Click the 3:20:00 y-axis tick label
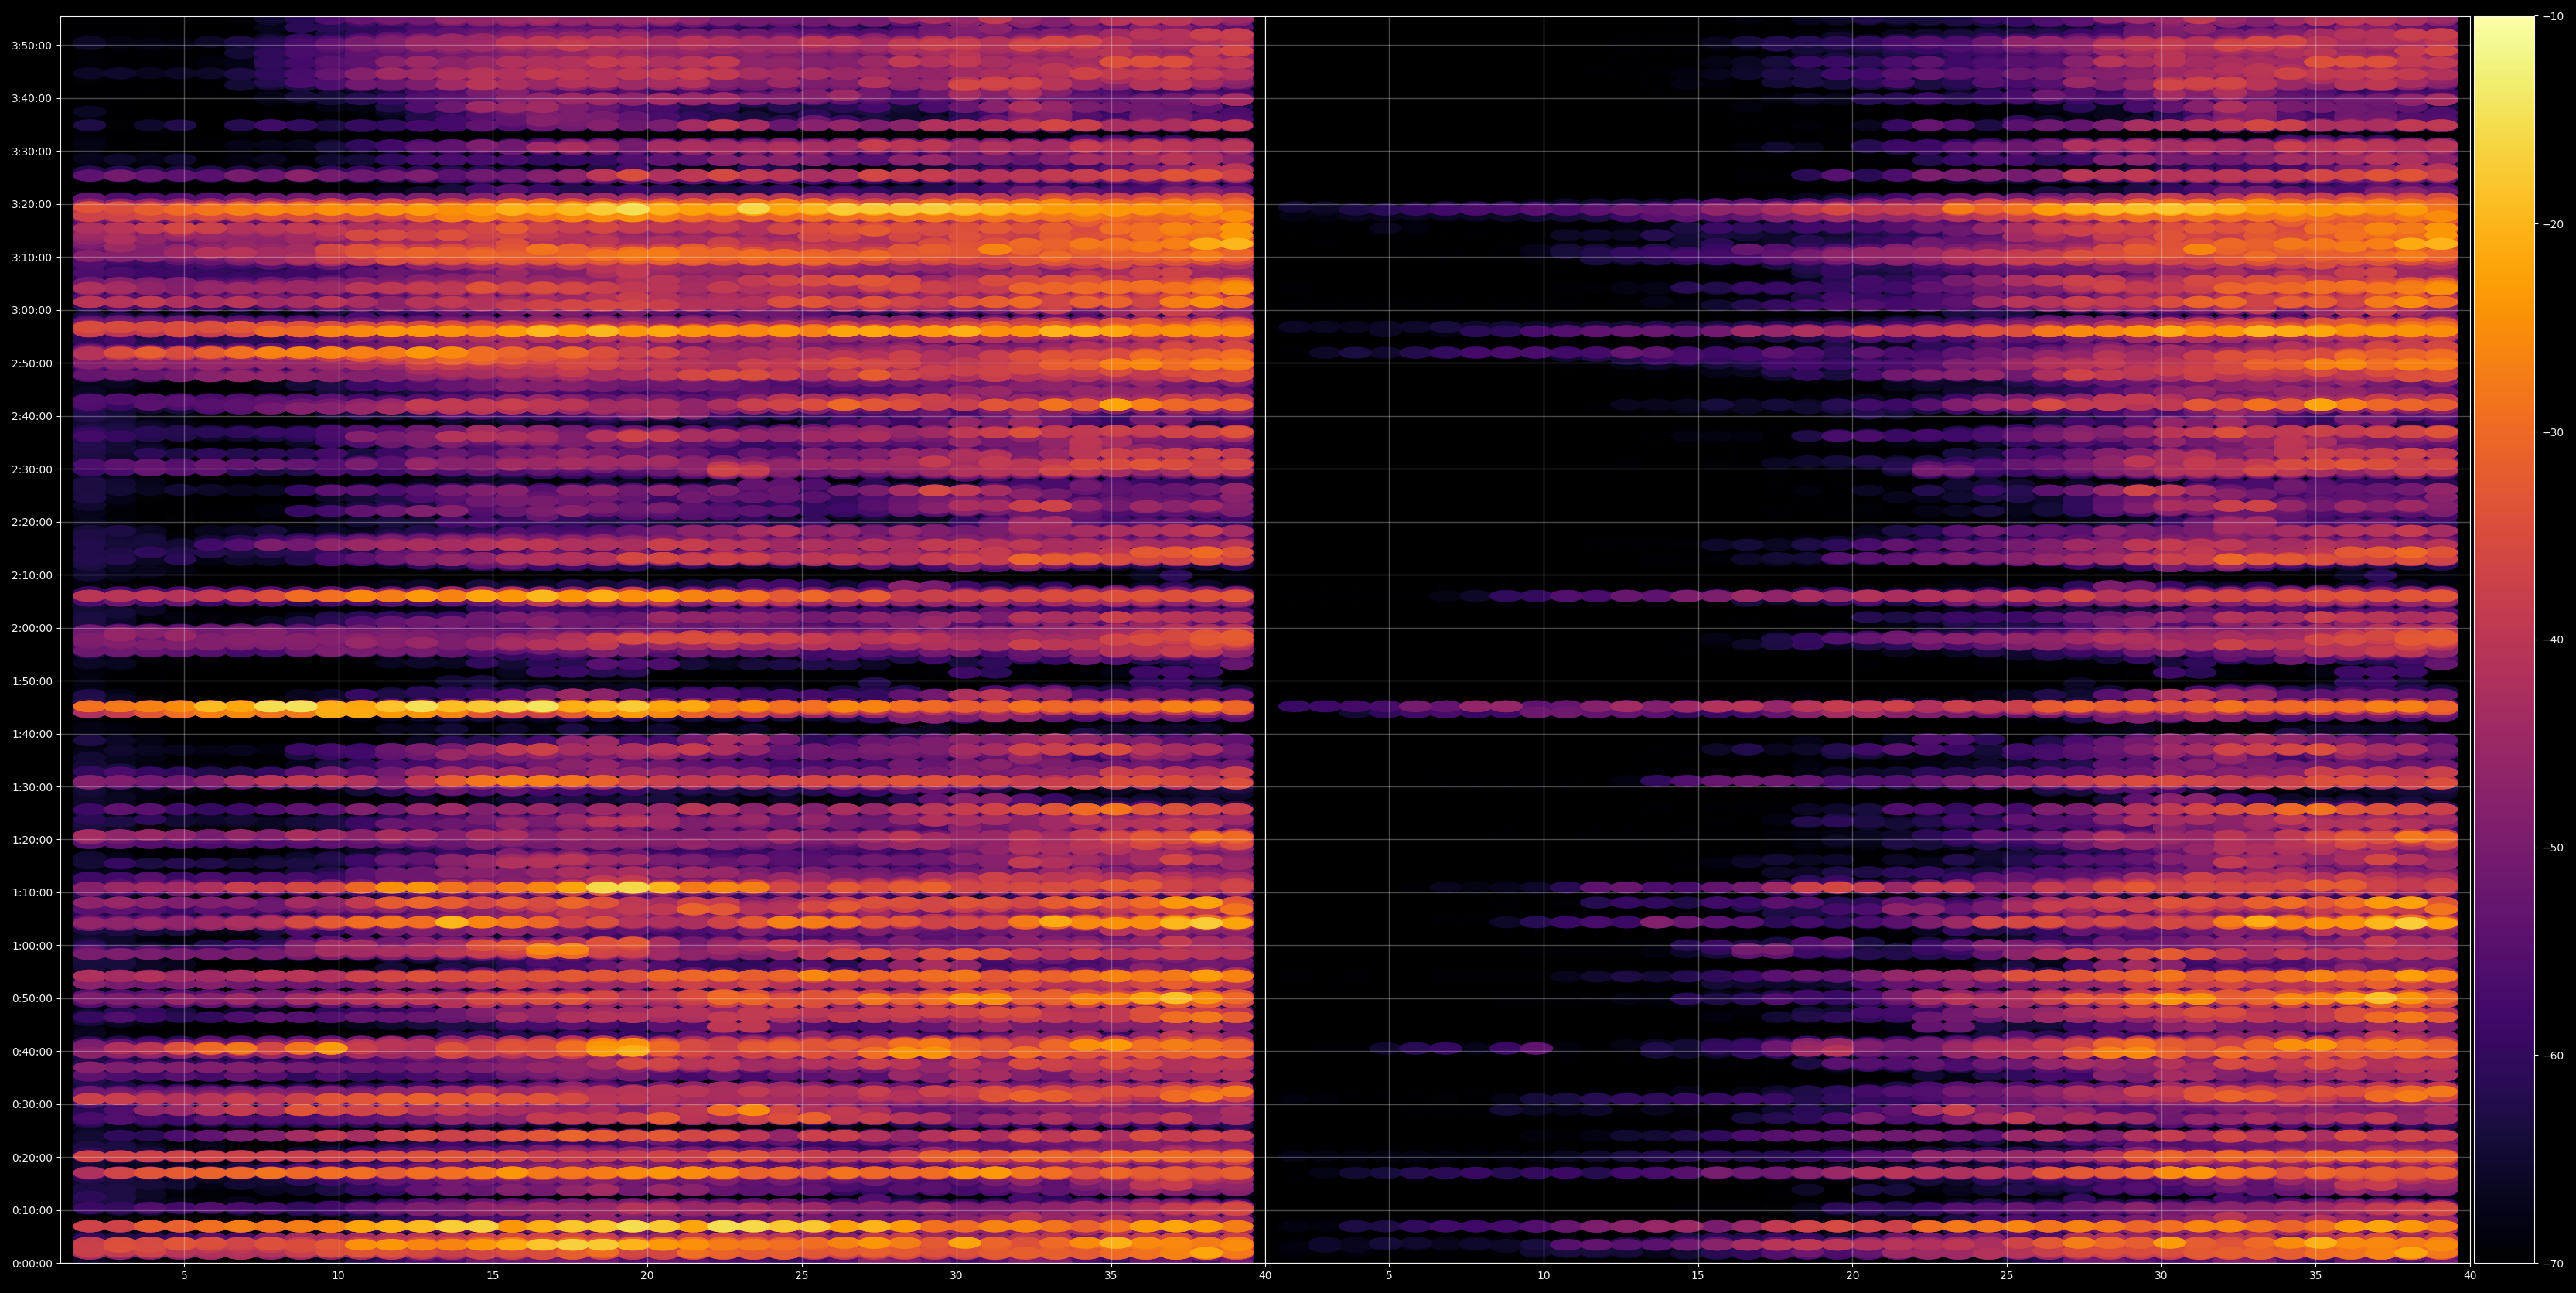2576x1293 pixels. pyautogui.click(x=30, y=204)
